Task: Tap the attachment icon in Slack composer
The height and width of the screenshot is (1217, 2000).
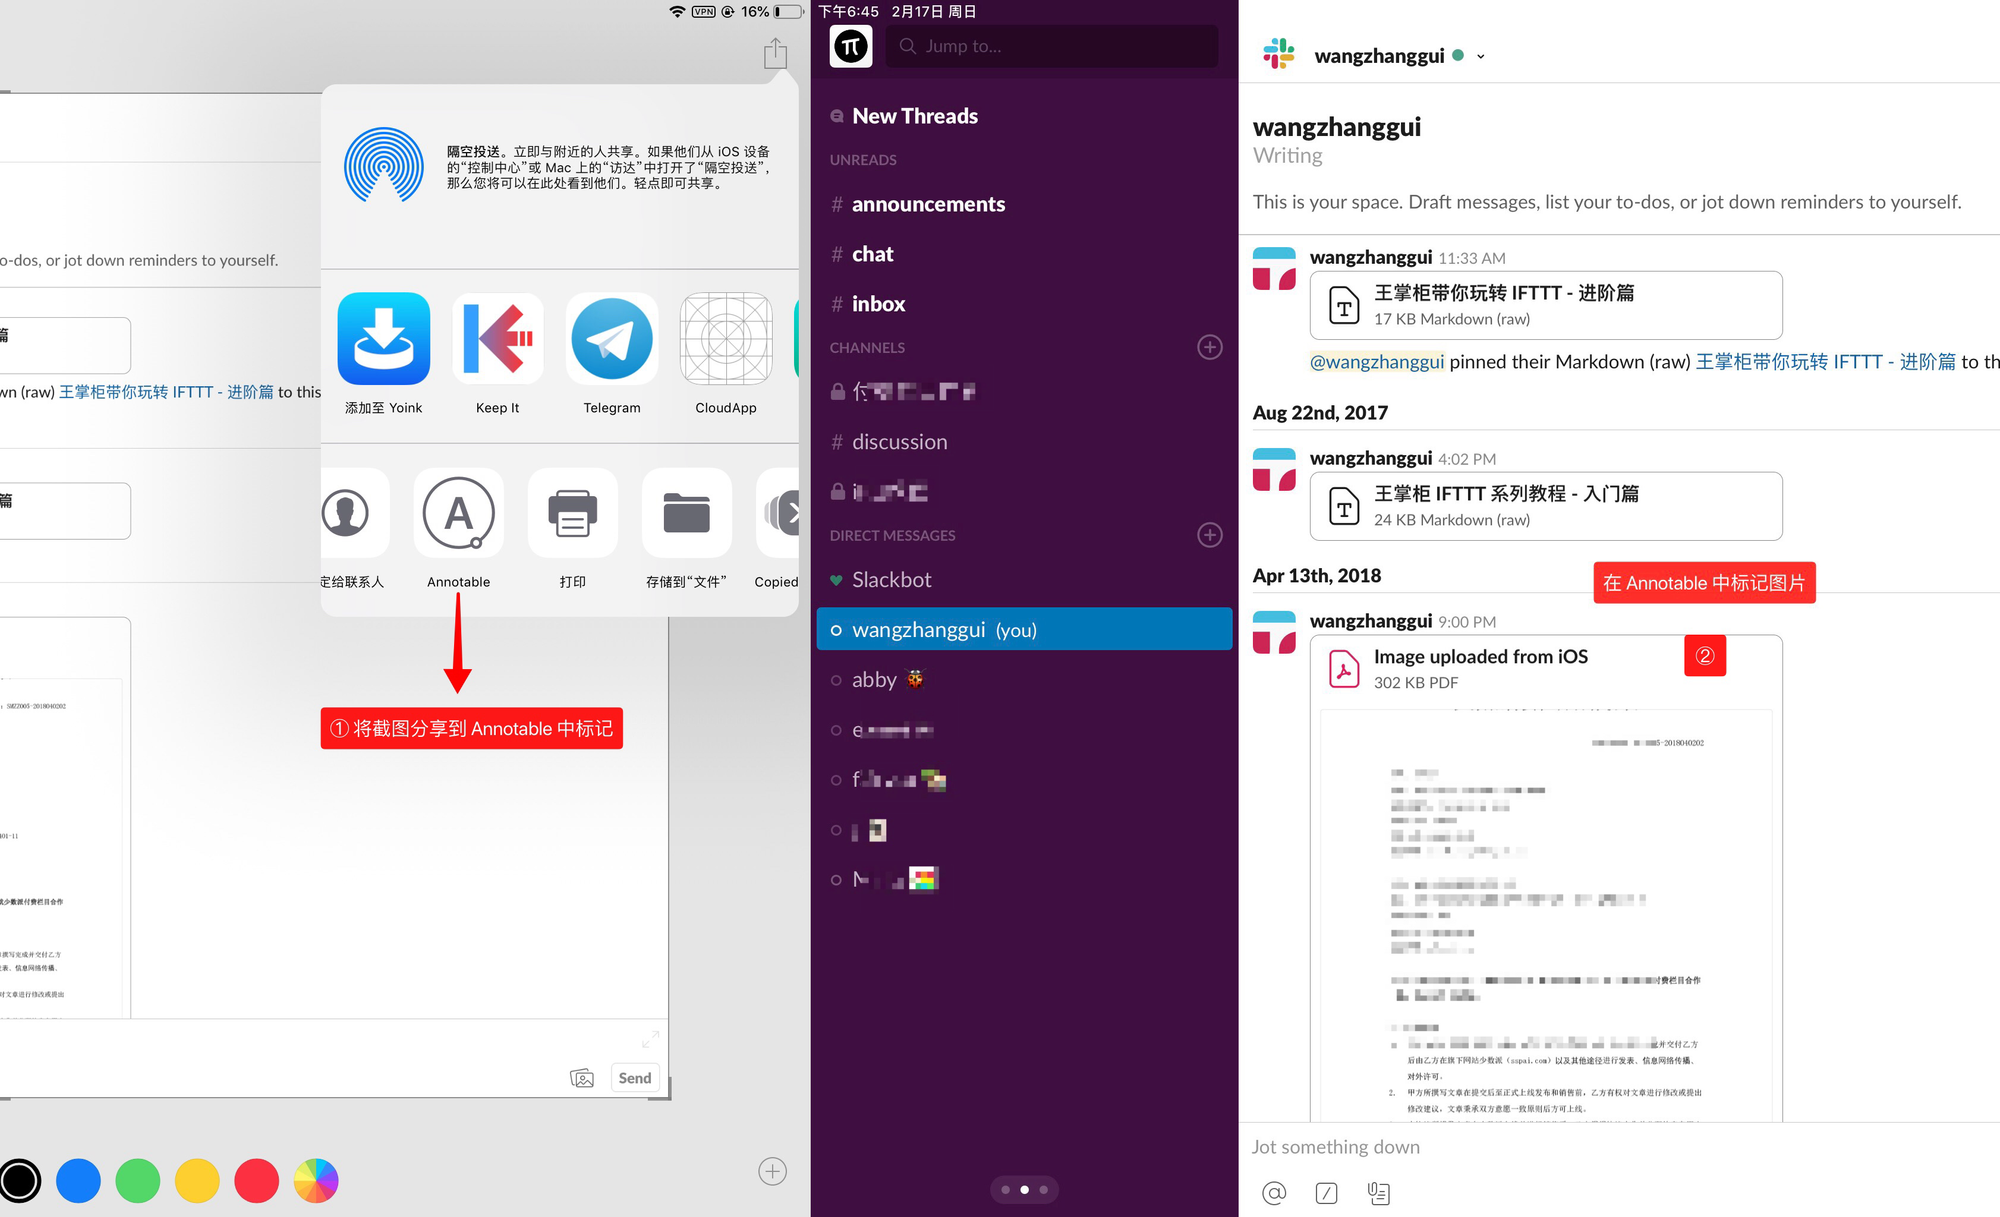Action: click(1379, 1193)
